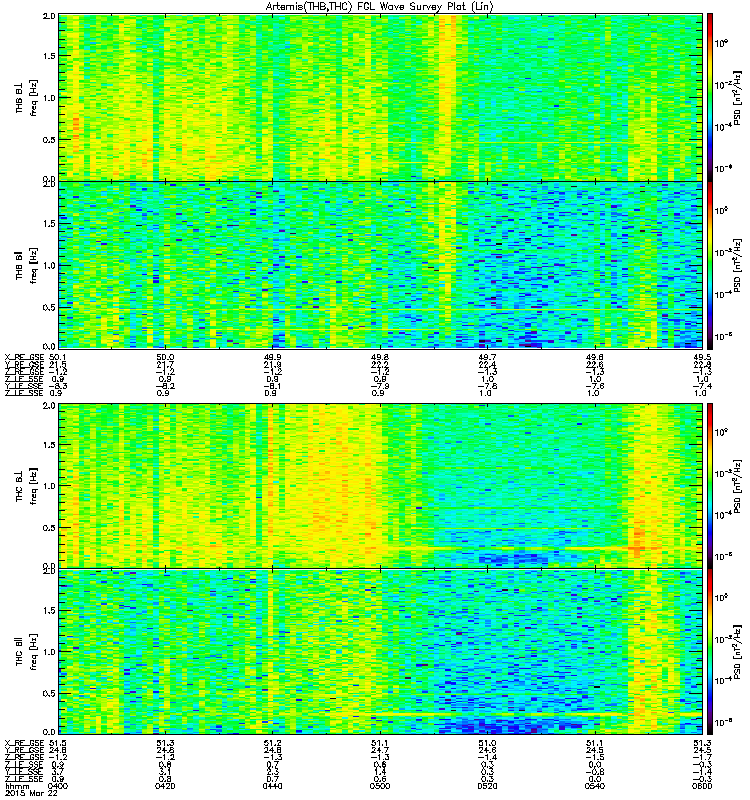Click the THB 'X_RE_GSE' row label above THC panels
Screen dimensions: 750x800
click(24, 358)
